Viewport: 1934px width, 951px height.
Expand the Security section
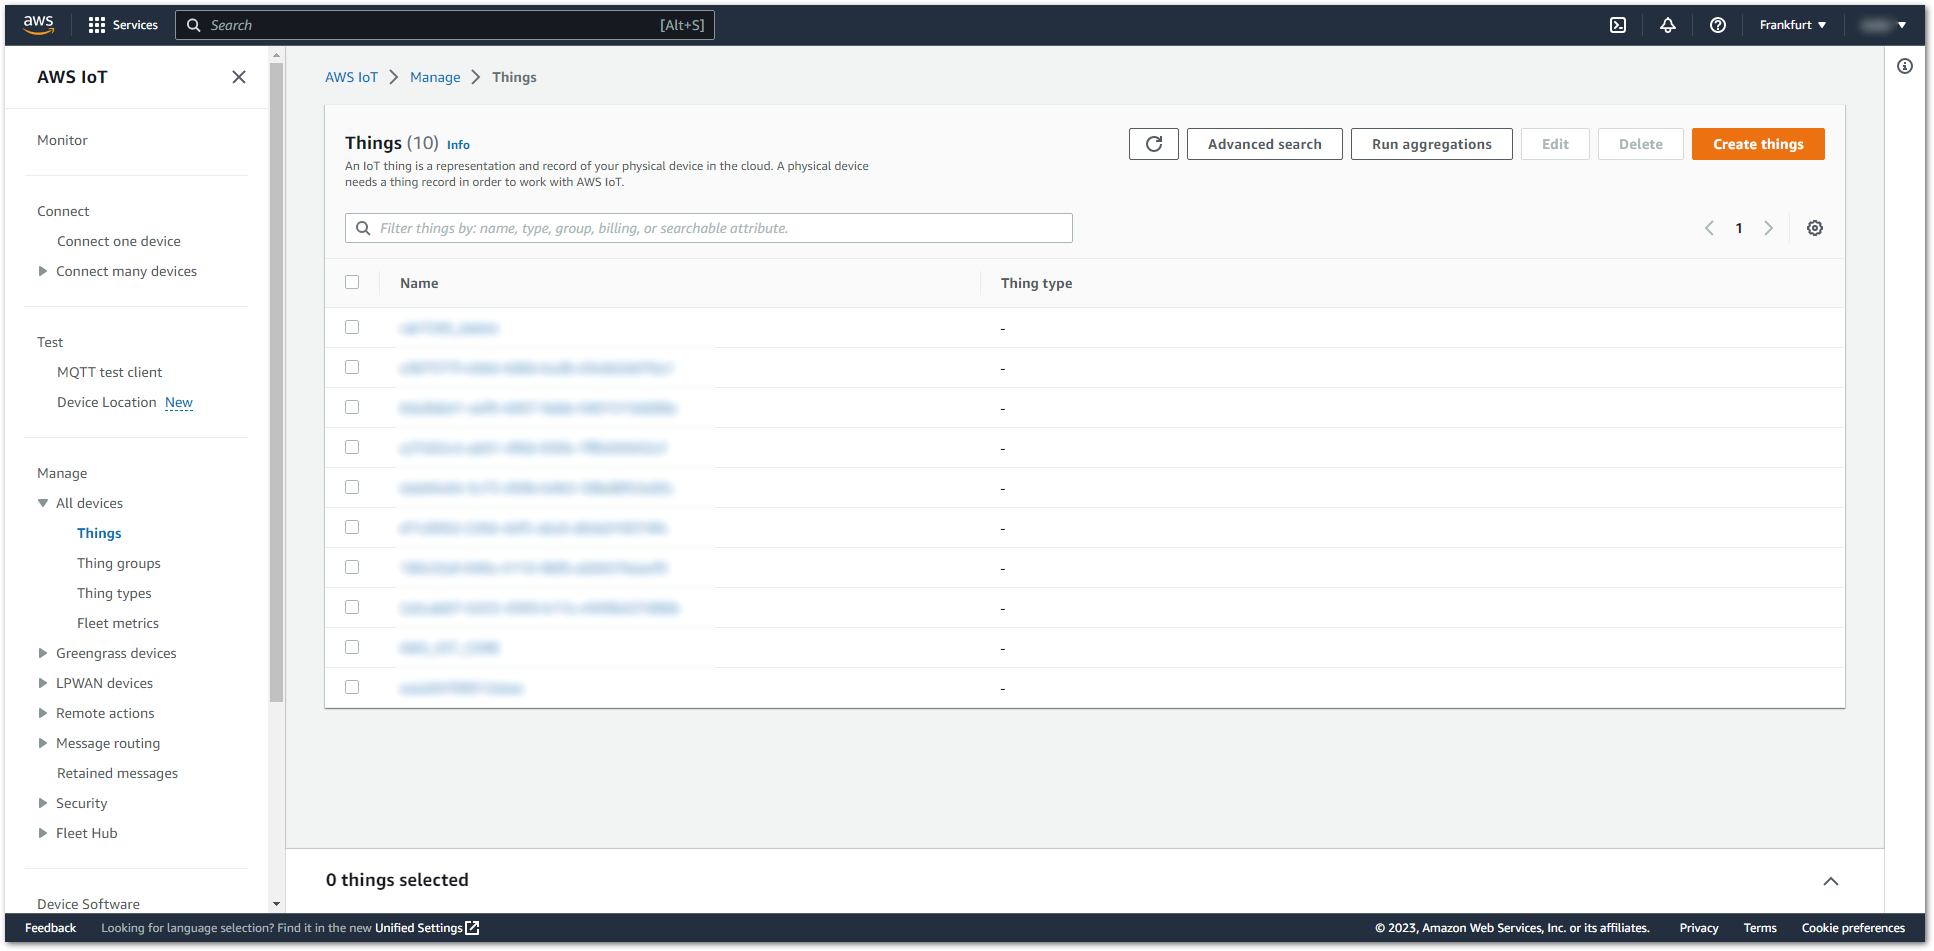[43, 803]
